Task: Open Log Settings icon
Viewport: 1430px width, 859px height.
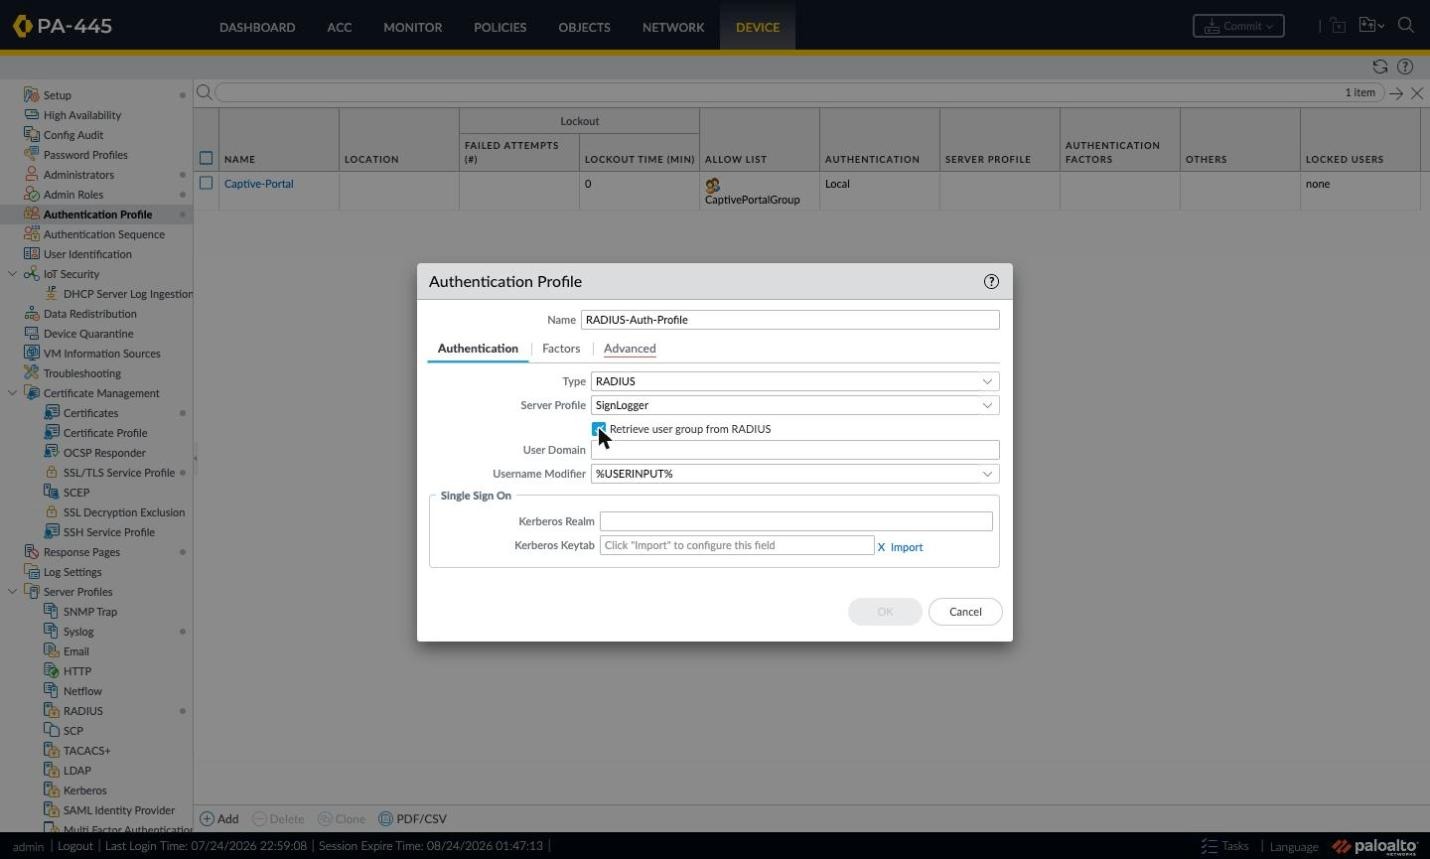Action: [x=31, y=572]
